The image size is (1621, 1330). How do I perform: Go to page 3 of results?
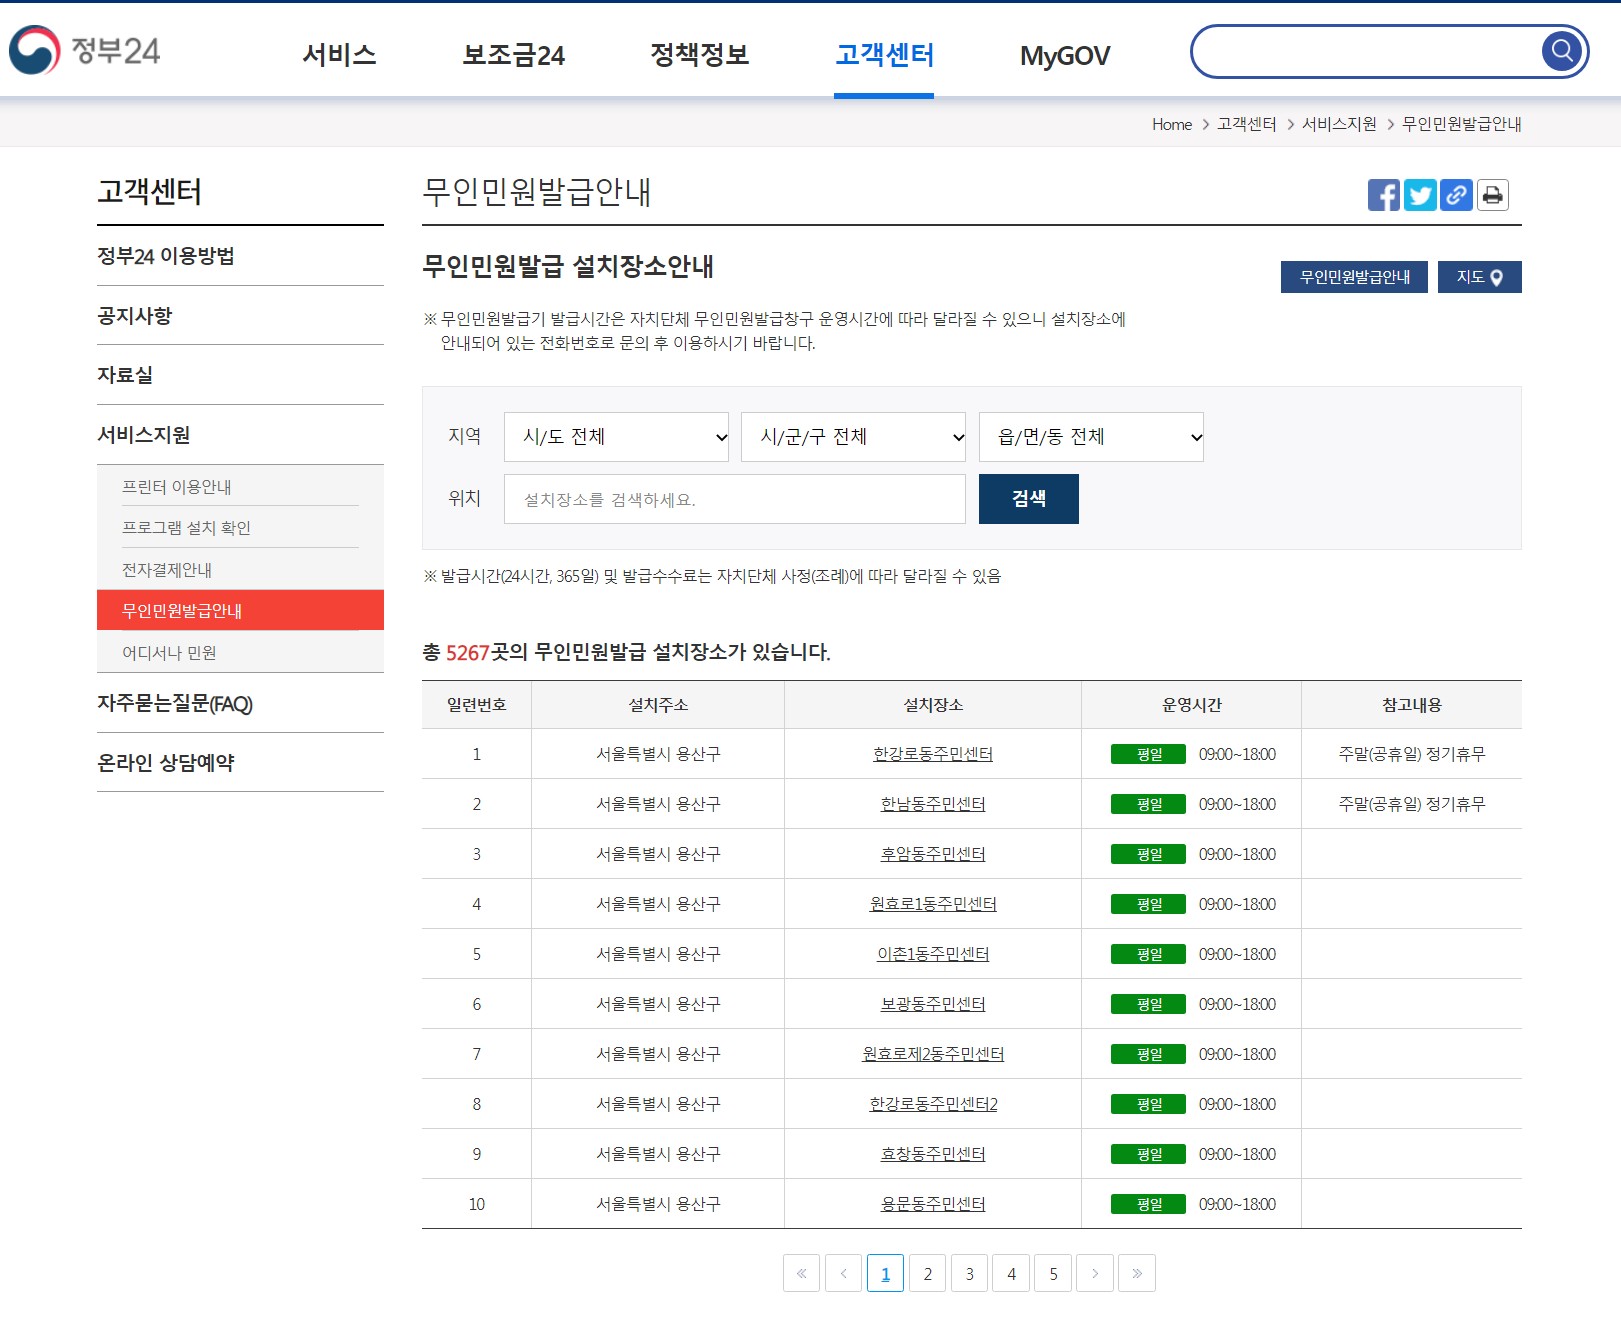pyautogui.click(x=969, y=1272)
